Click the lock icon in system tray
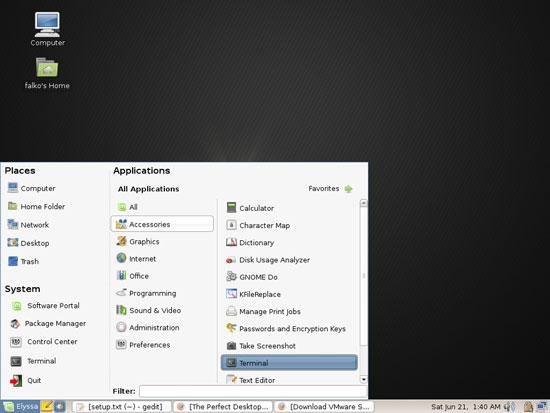Screen dimensions: 550x413 528,407
